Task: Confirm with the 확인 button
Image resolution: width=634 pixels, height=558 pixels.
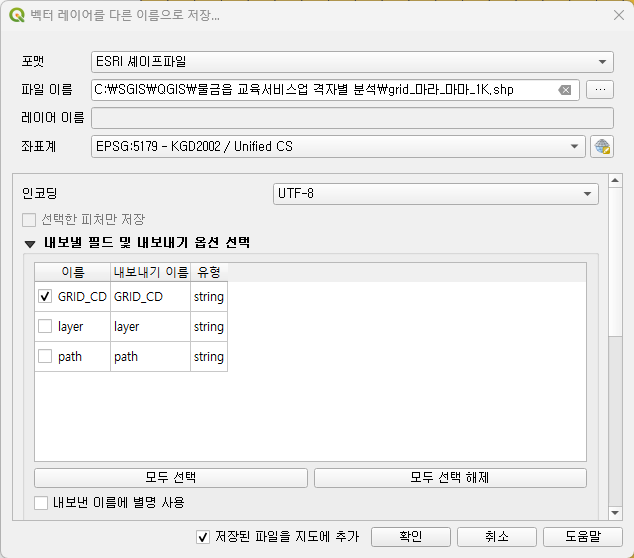Action: (x=411, y=537)
